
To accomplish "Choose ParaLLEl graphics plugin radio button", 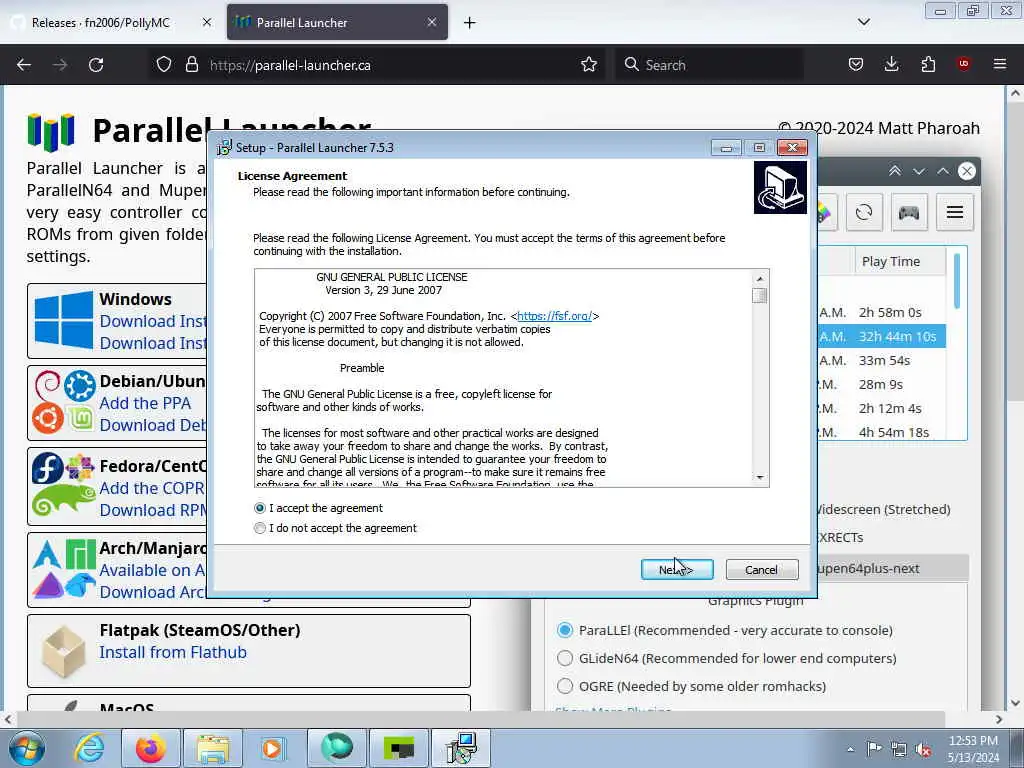I will point(565,630).
